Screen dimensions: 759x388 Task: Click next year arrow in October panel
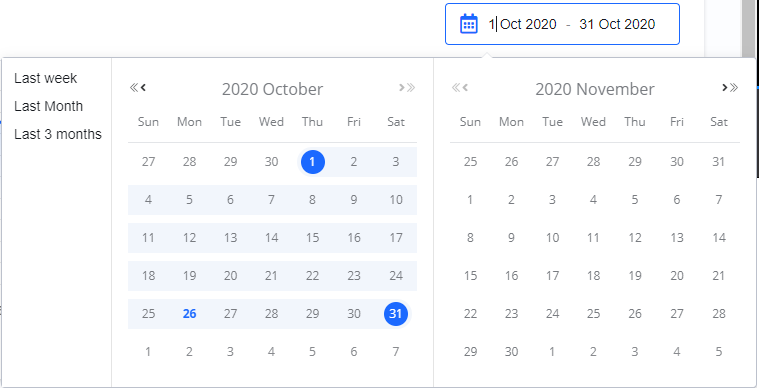point(411,88)
